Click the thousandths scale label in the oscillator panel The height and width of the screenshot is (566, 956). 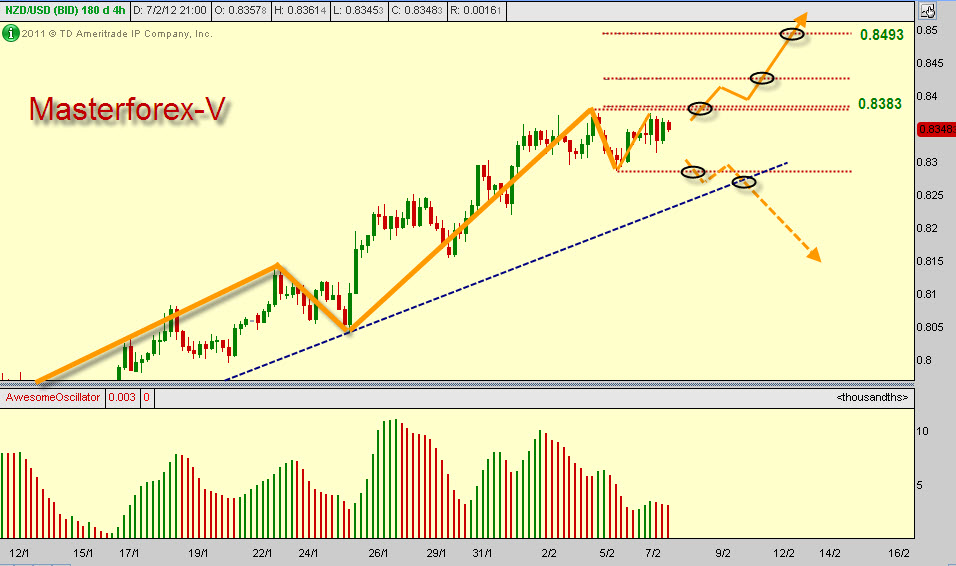coord(872,398)
